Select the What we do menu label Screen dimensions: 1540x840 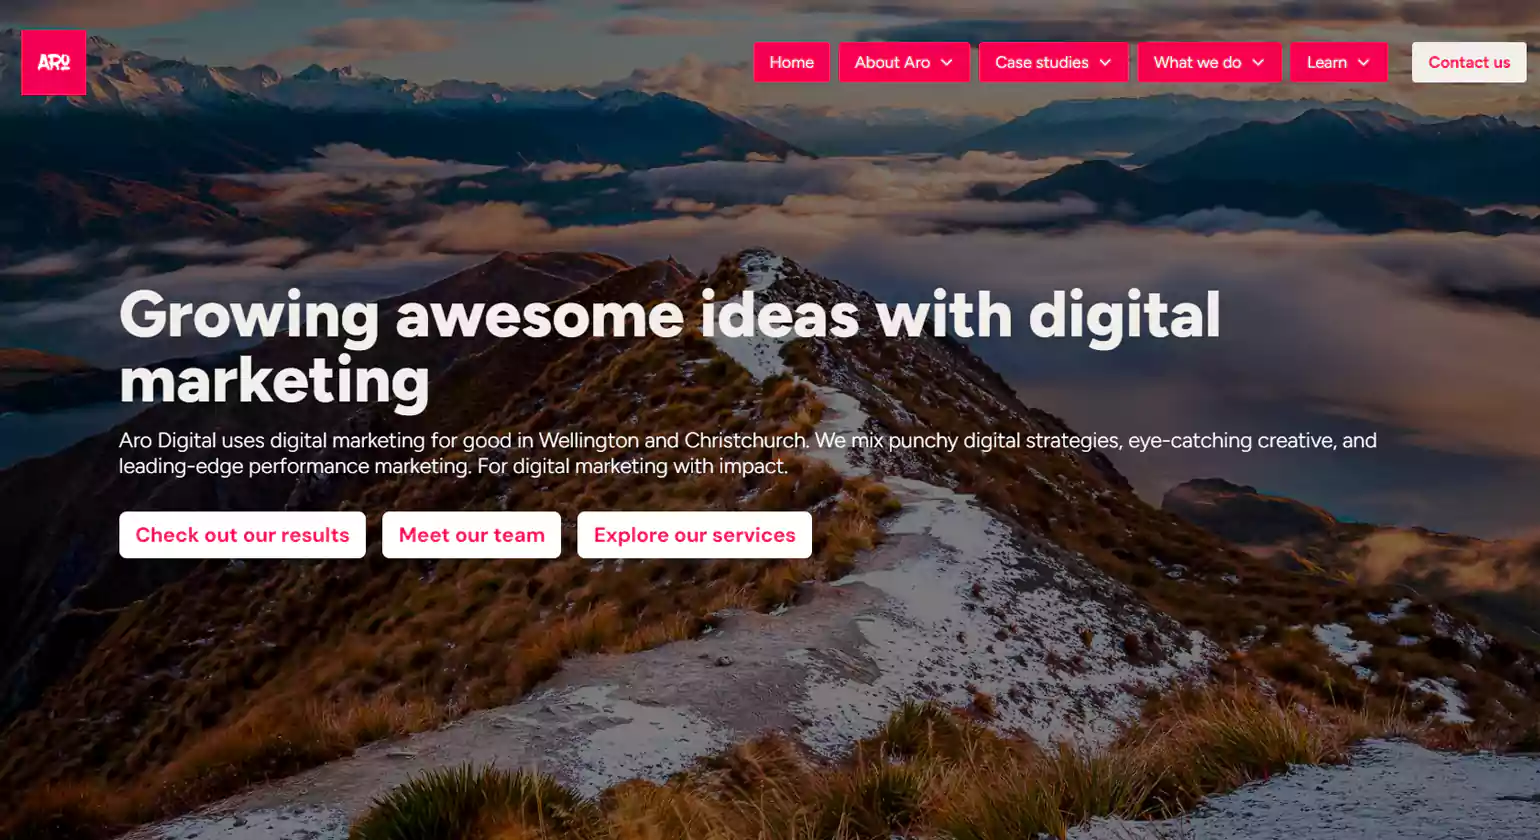(1197, 62)
